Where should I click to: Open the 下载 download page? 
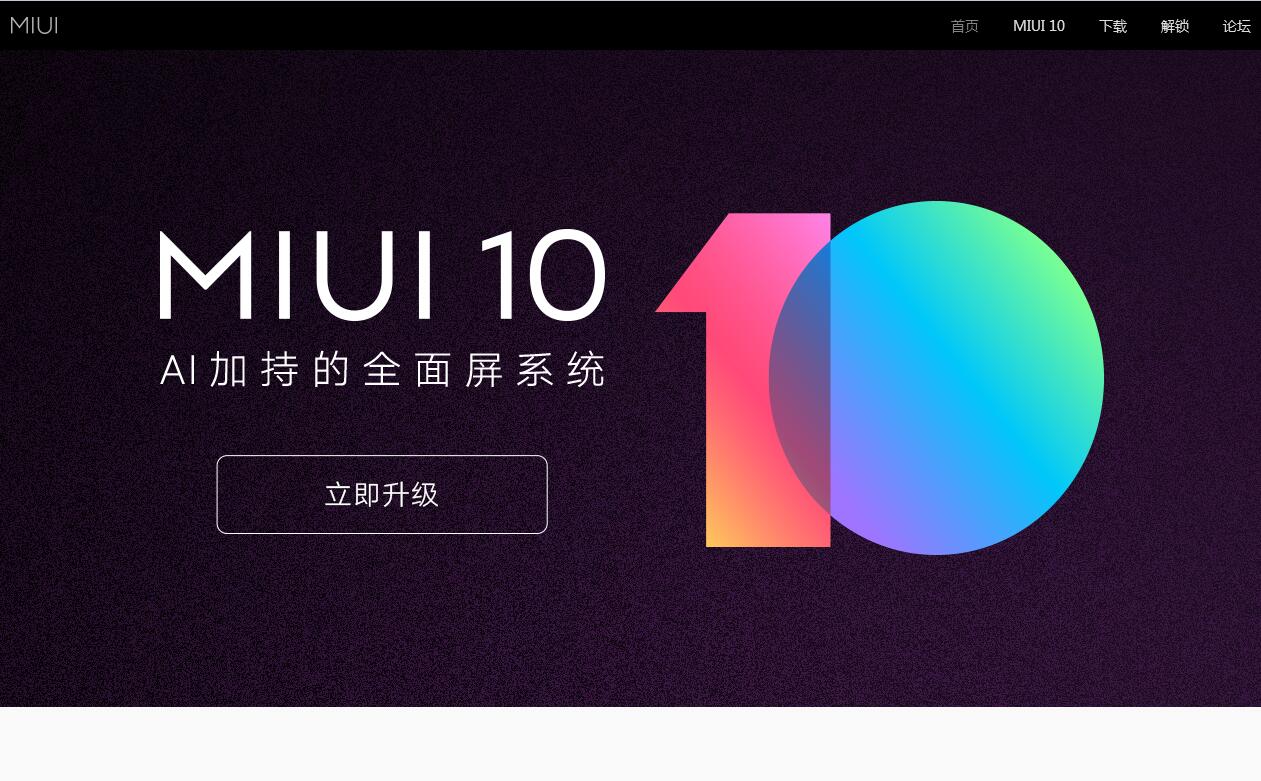click(x=1112, y=26)
